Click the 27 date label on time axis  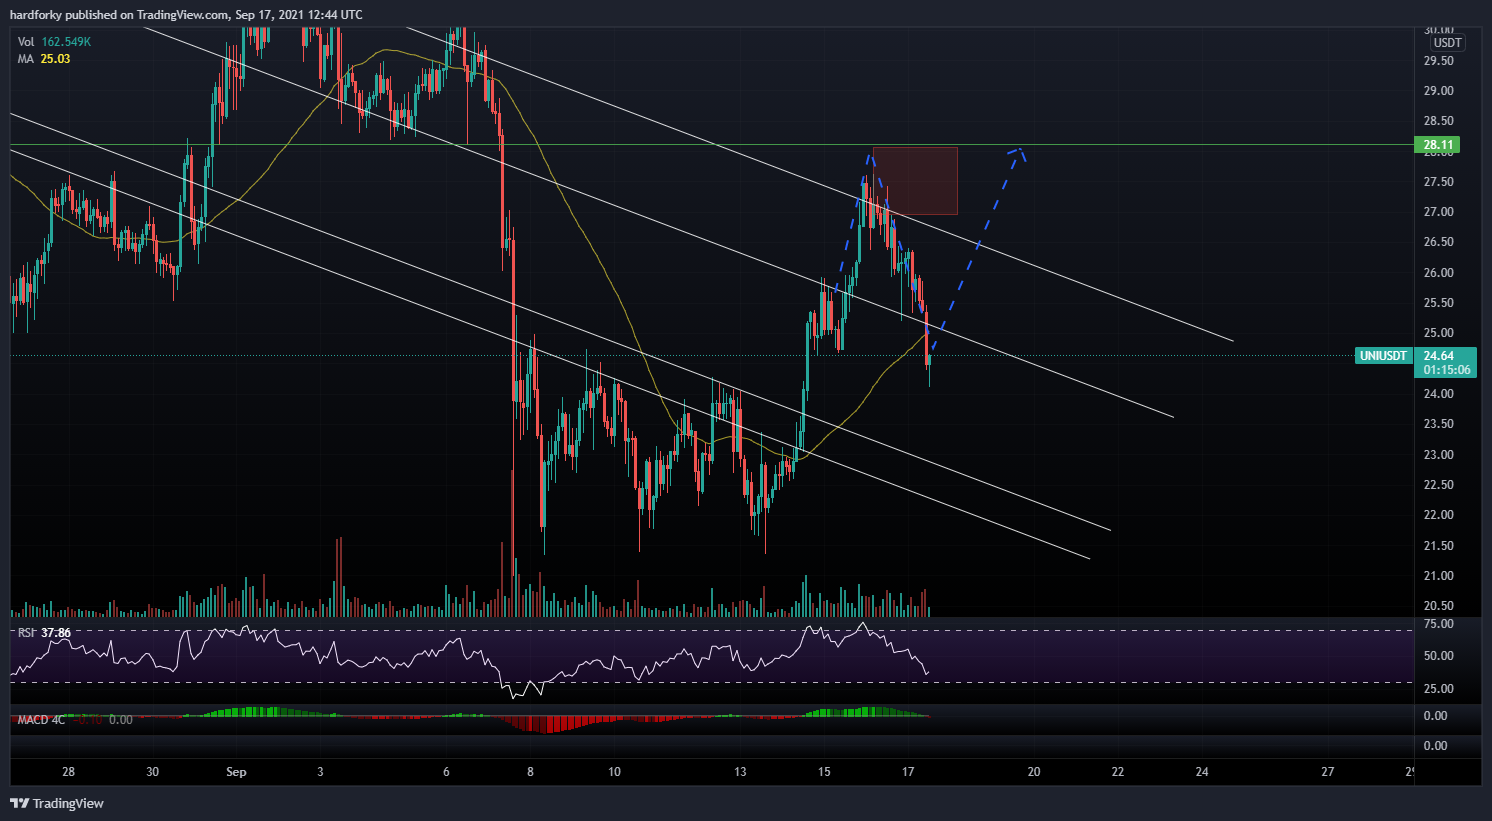(1328, 772)
